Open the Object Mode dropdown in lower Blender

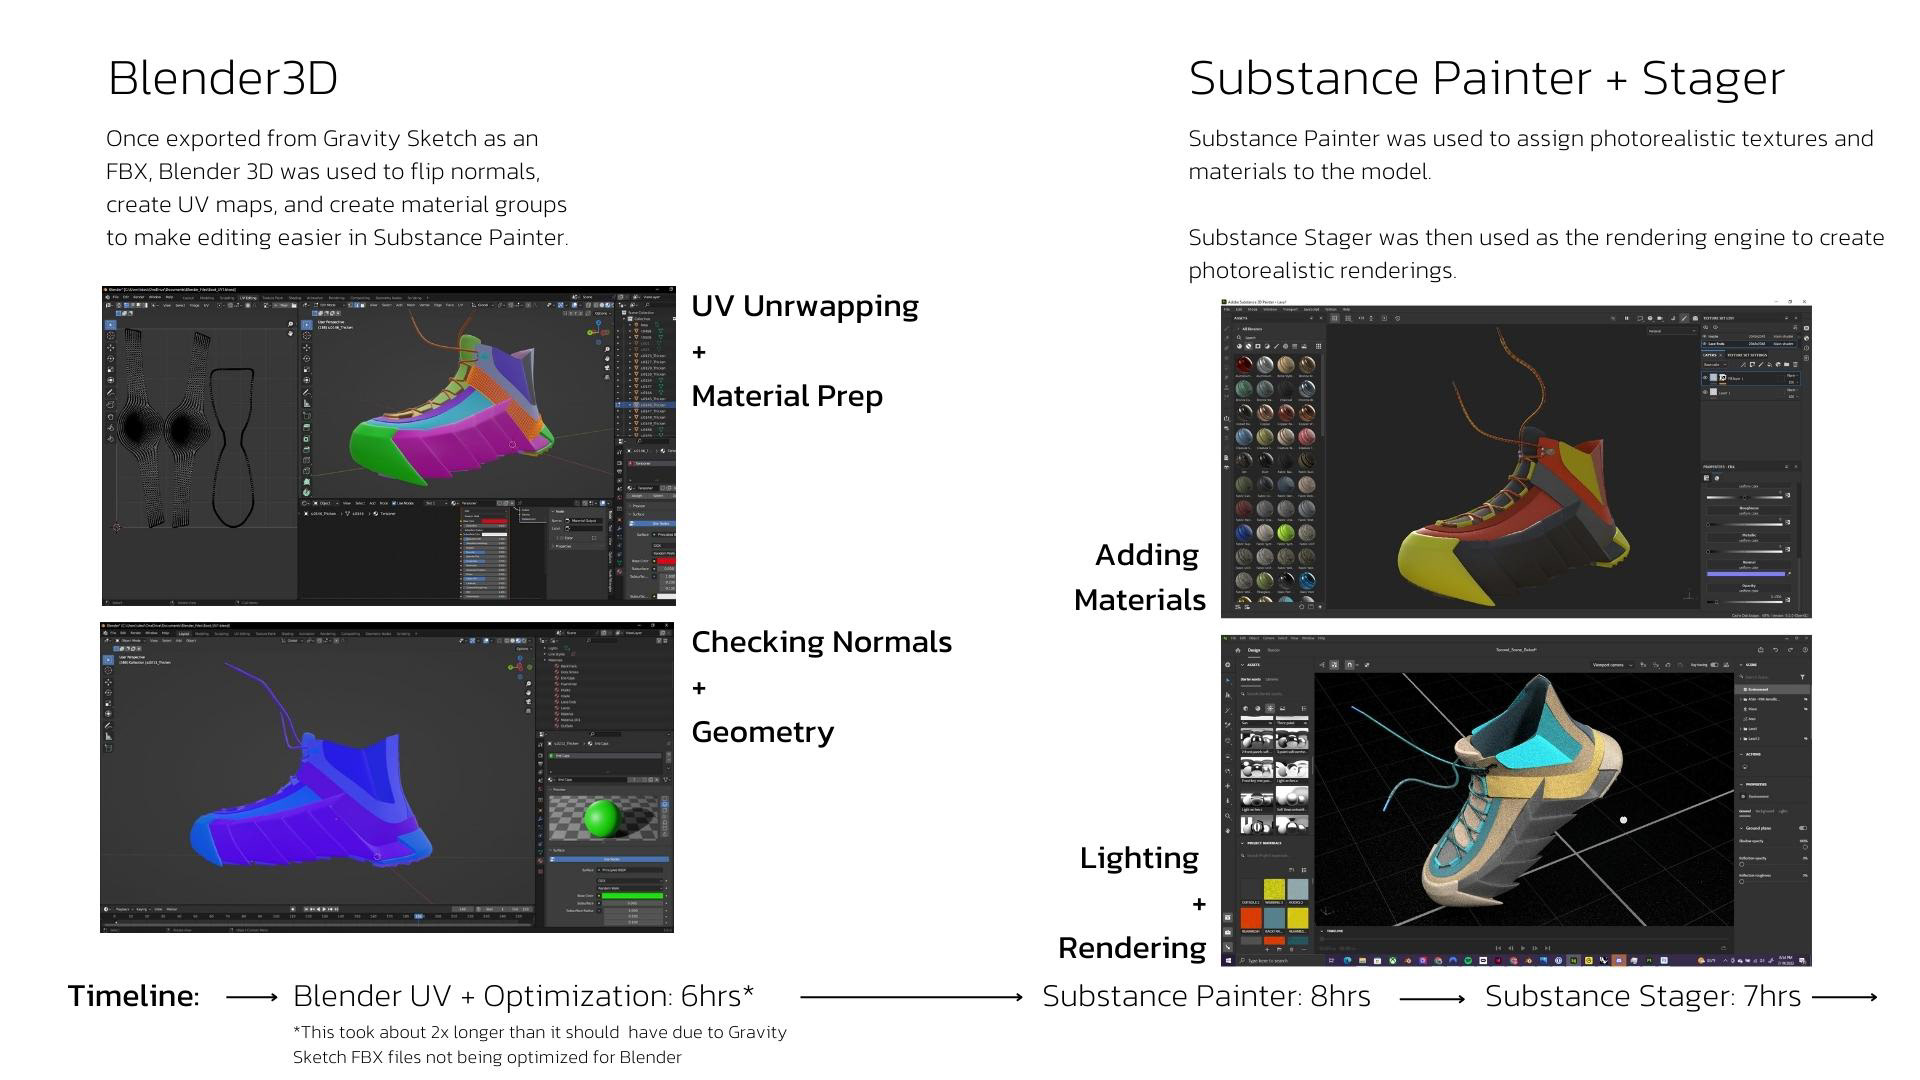(131, 641)
